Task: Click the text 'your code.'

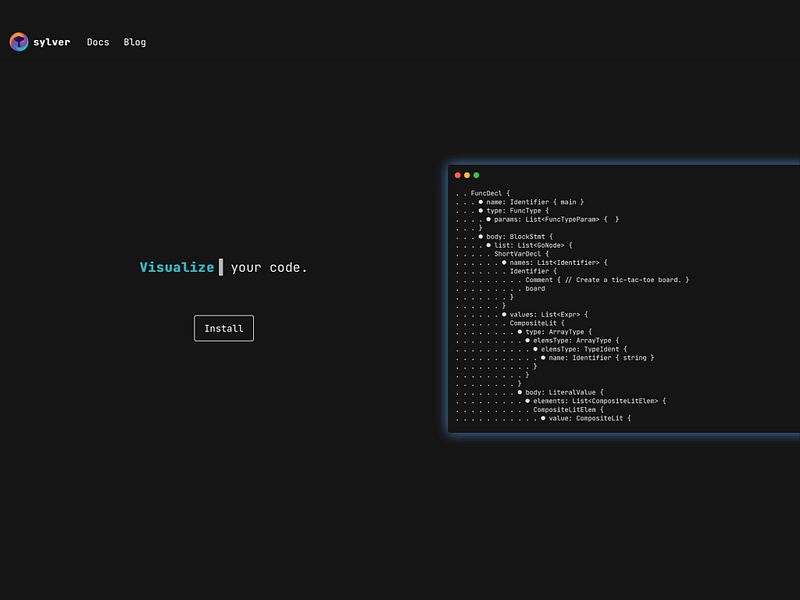Action: click(269, 267)
